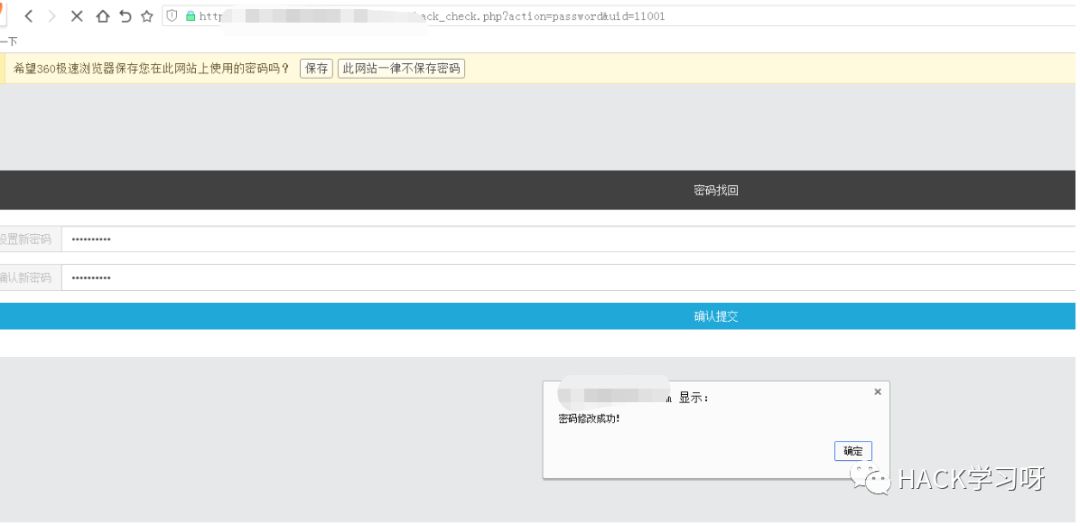Bookmark page with star icon
Image resolution: width=1080 pixels, height=526 pixels.
point(147,17)
